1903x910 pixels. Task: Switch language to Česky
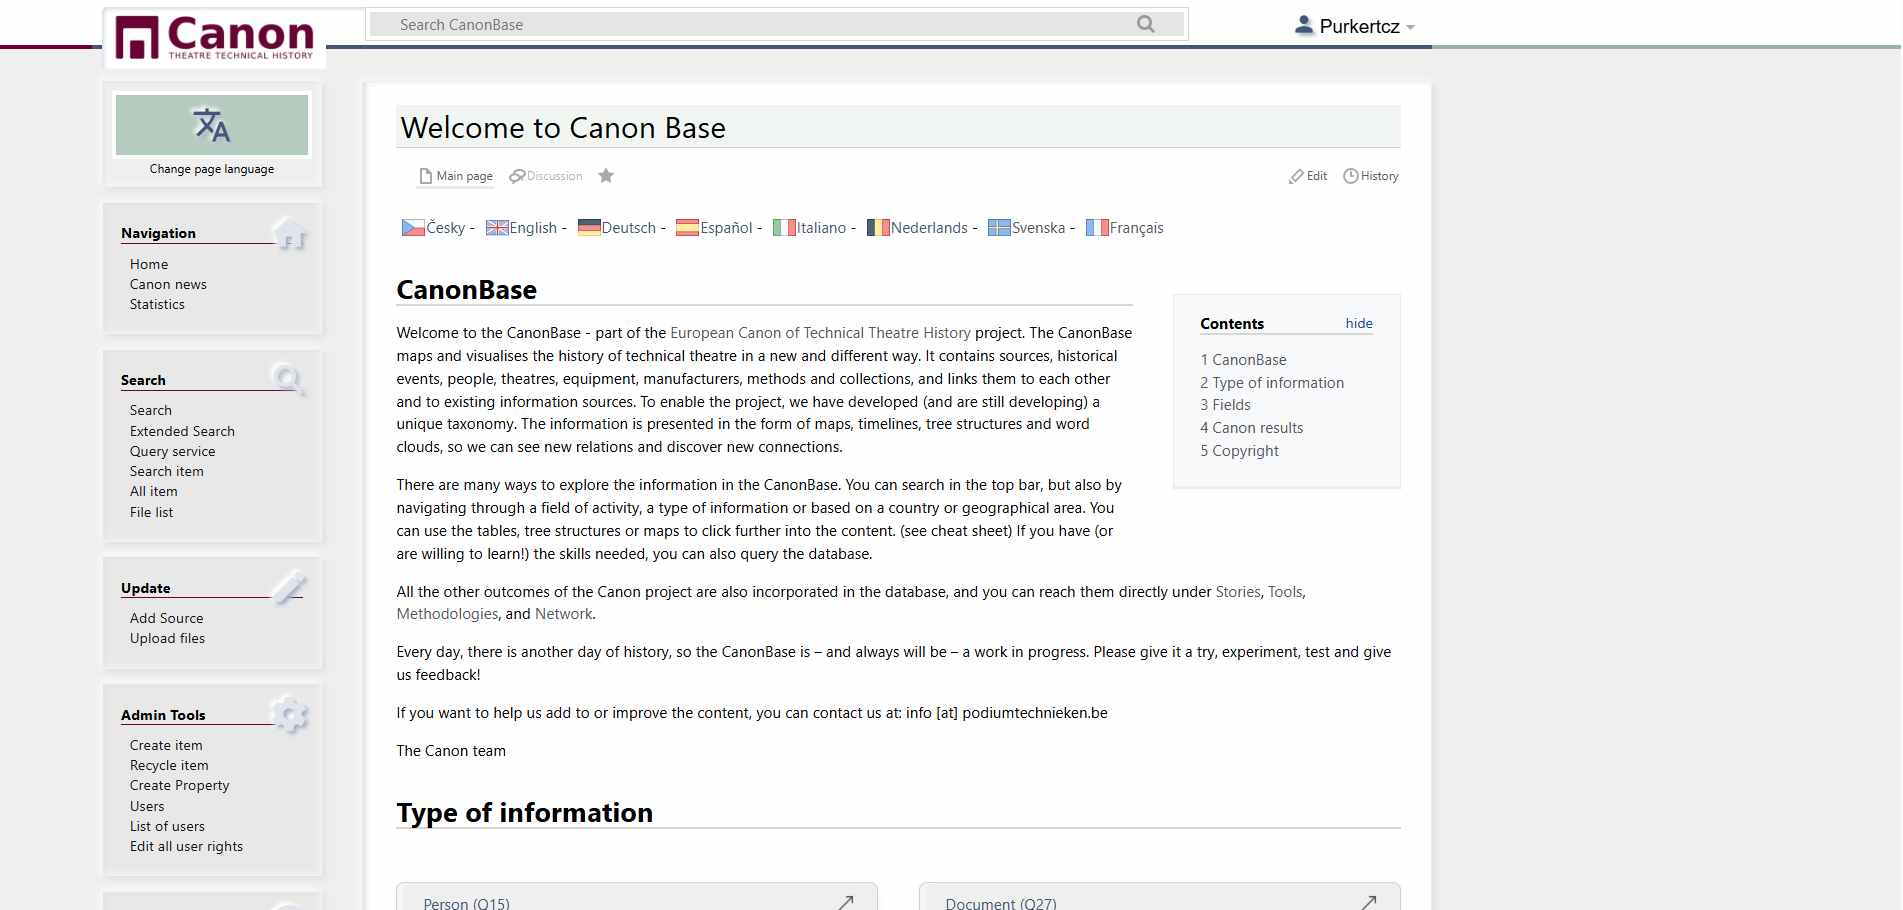coord(445,228)
